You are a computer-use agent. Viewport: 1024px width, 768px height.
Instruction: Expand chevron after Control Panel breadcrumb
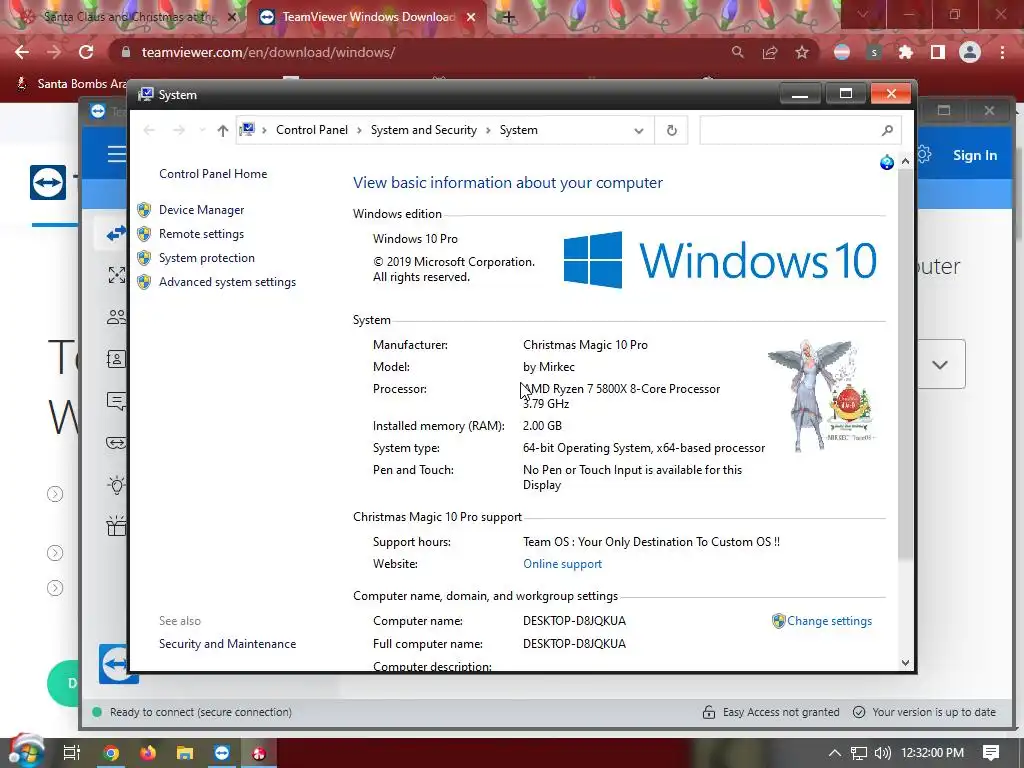[x=359, y=131]
